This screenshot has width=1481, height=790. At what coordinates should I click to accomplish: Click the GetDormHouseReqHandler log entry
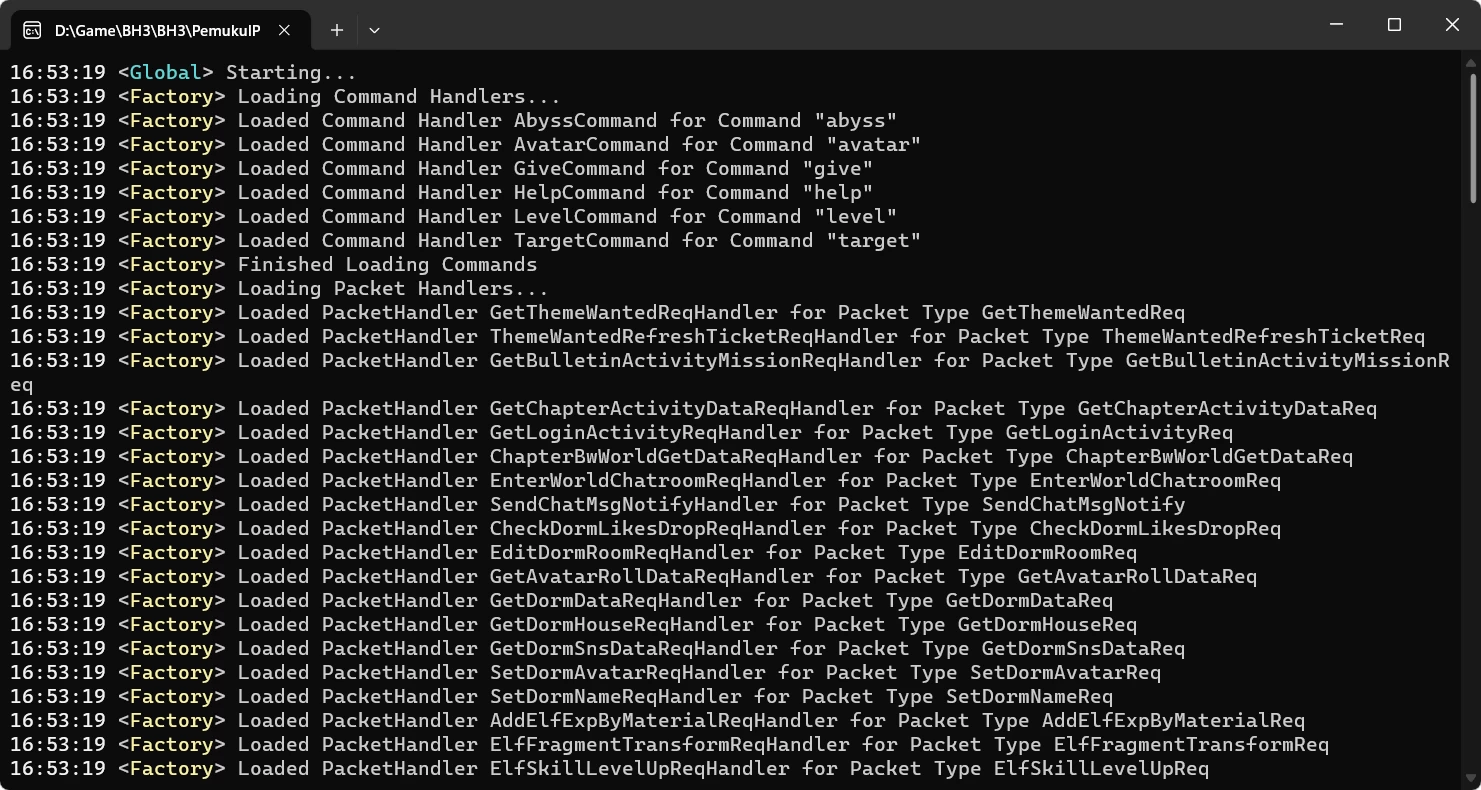click(x=621, y=625)
